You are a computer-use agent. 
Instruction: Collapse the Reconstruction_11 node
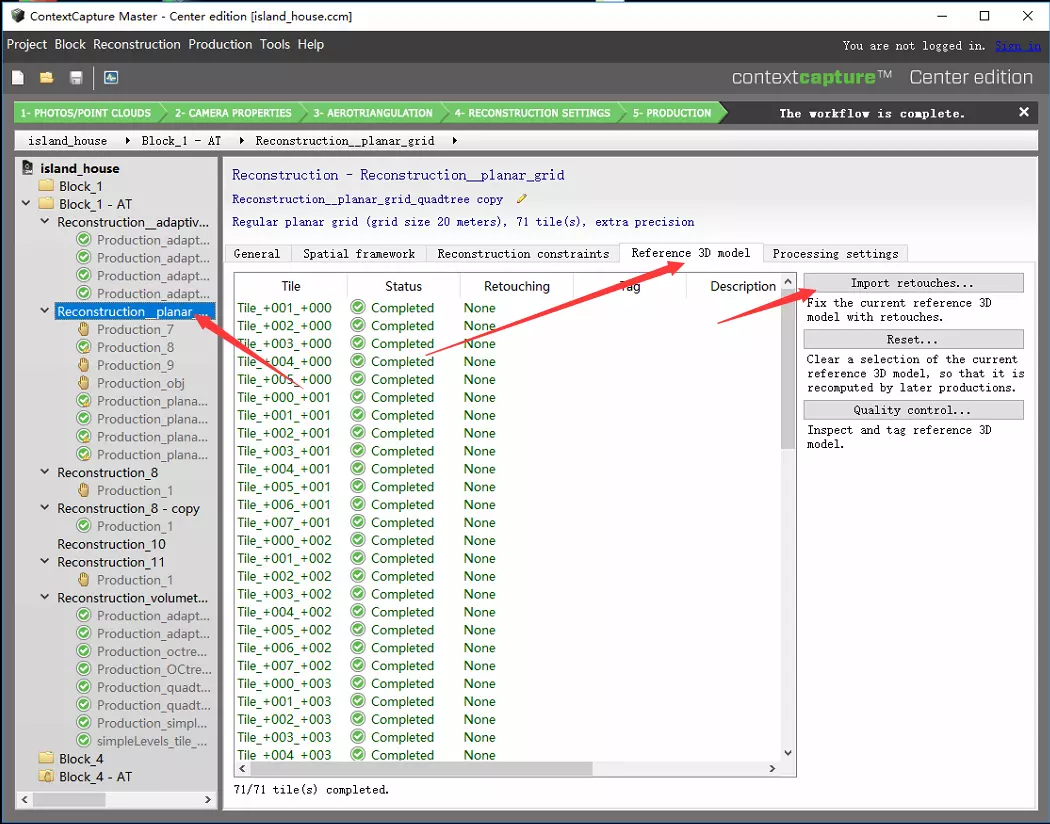45,561
